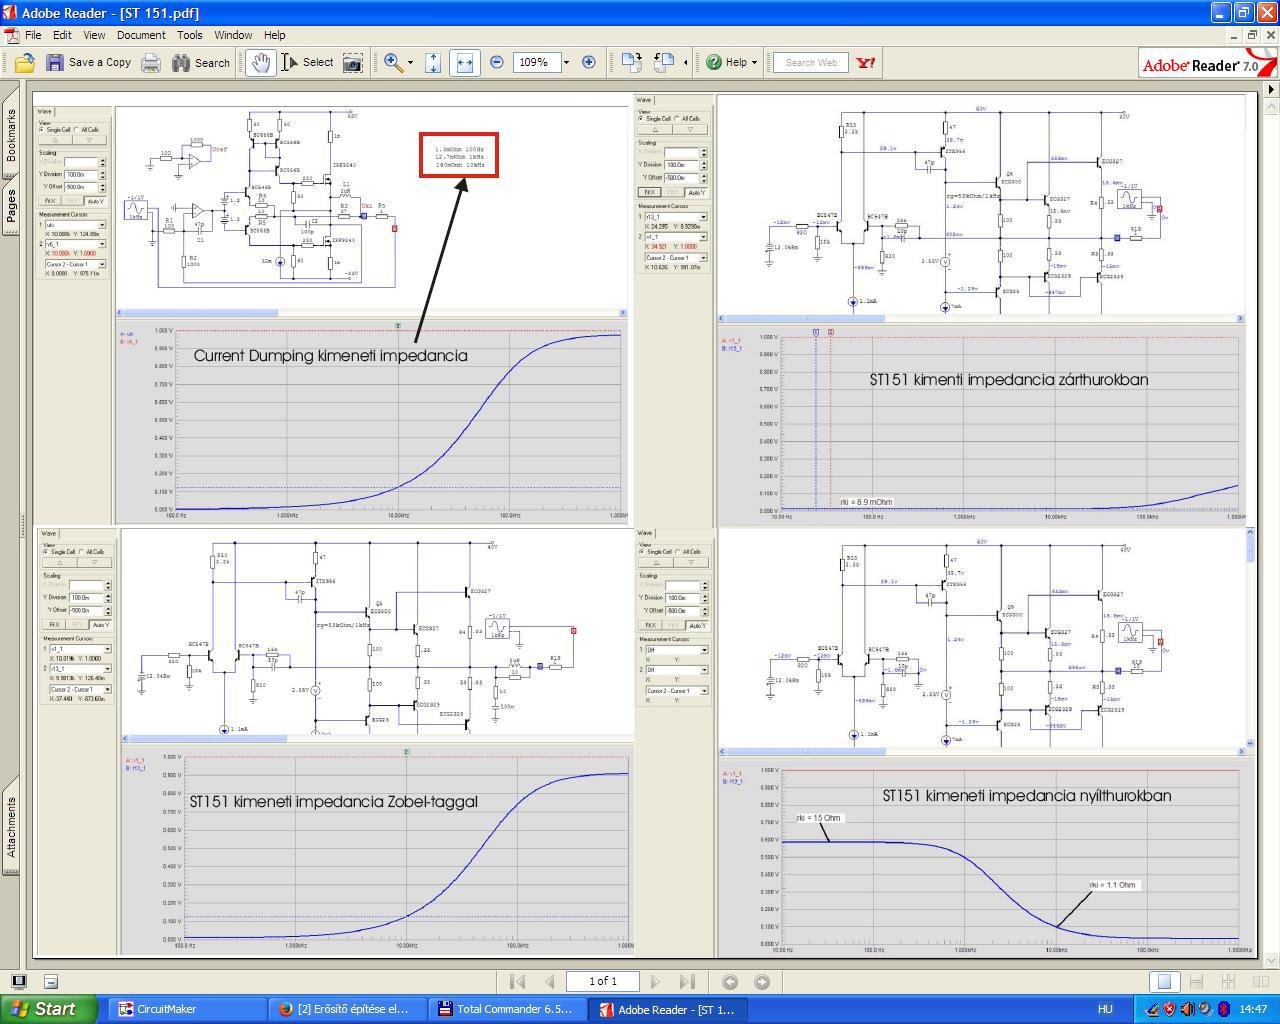Click the page number field '1 of 1'
The height and width of the screenshot is (1024, 1280).
click(x=602, y=982)
